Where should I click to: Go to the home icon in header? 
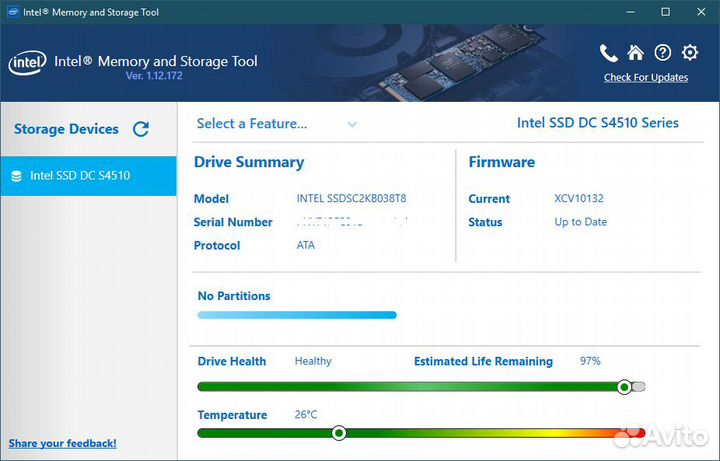coord(636,53)
